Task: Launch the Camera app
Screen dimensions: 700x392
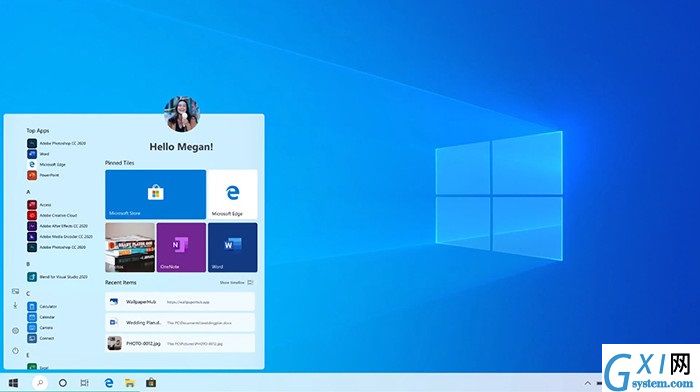Action: point(40,328)
